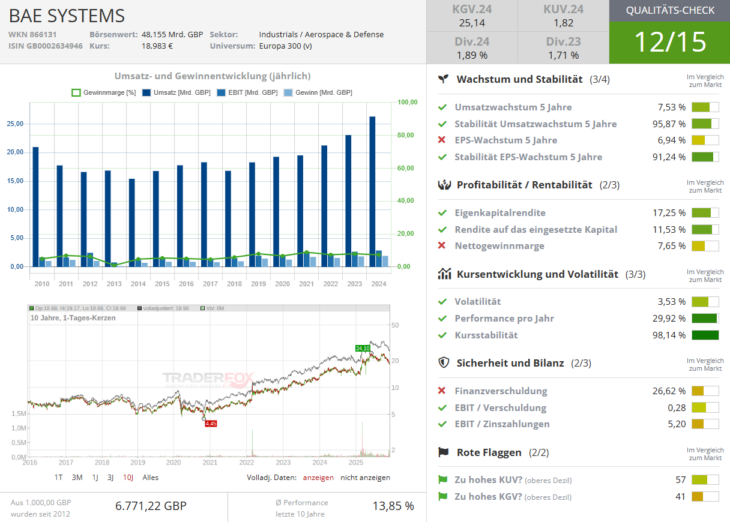The width and height of the screenshot is (730, 522).
Task: Click the green checkmark beside Eigenkapitalrendite
Action: pyautogui.click(x=443, y=212)
